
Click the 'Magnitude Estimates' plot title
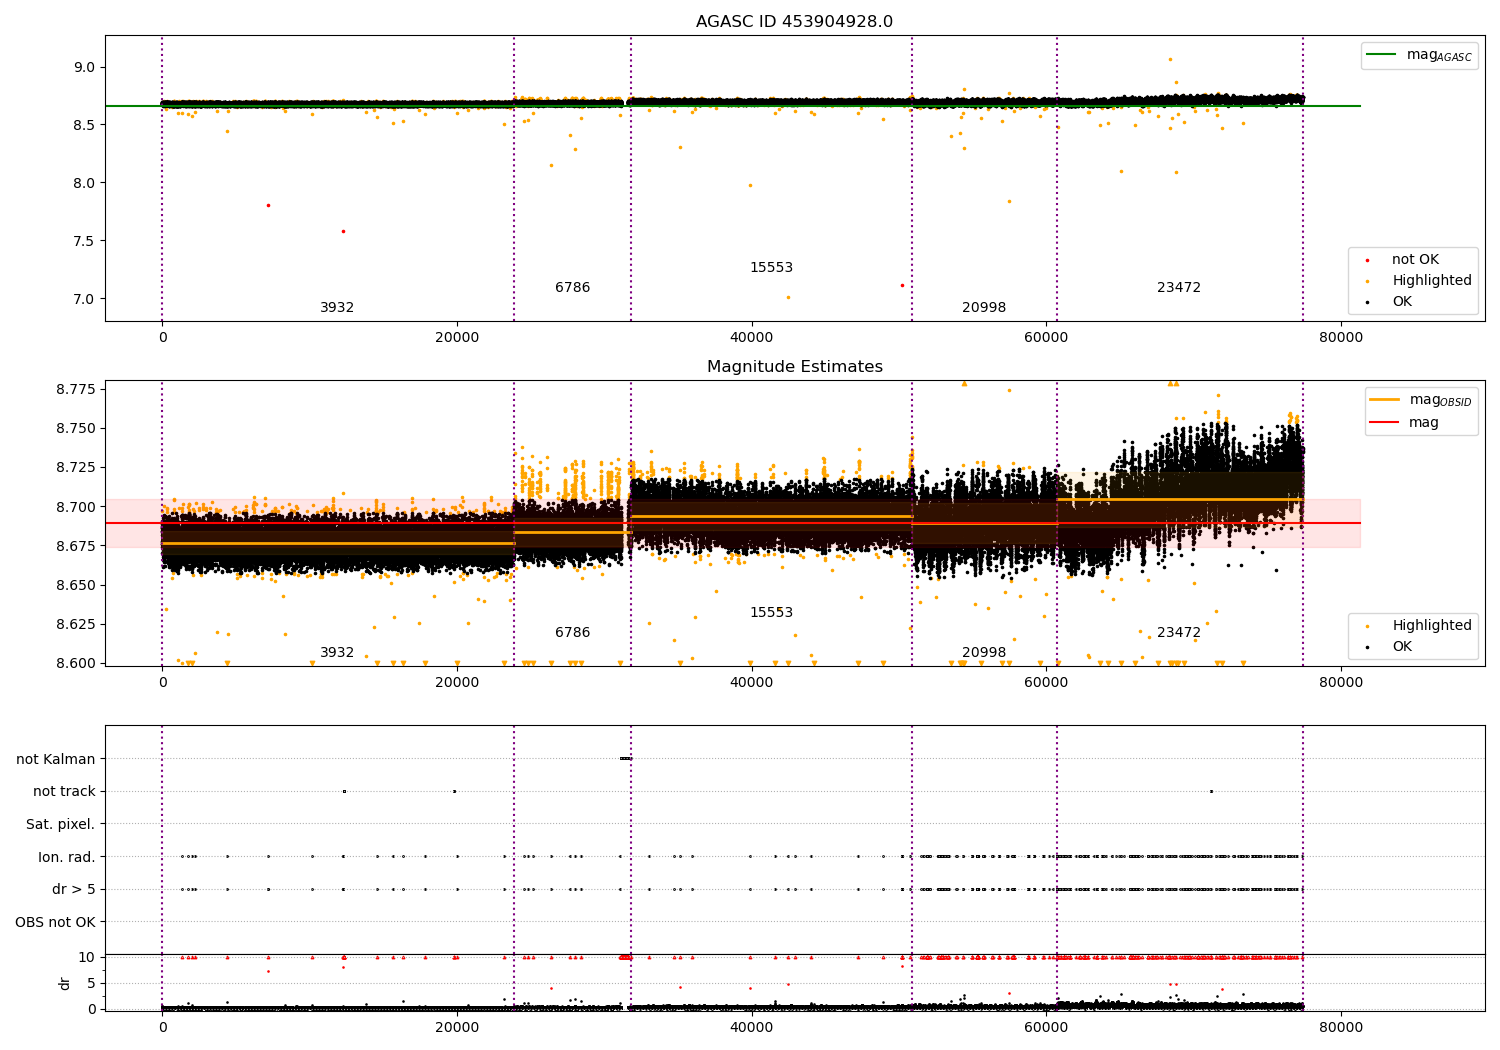tap(794, 367)
